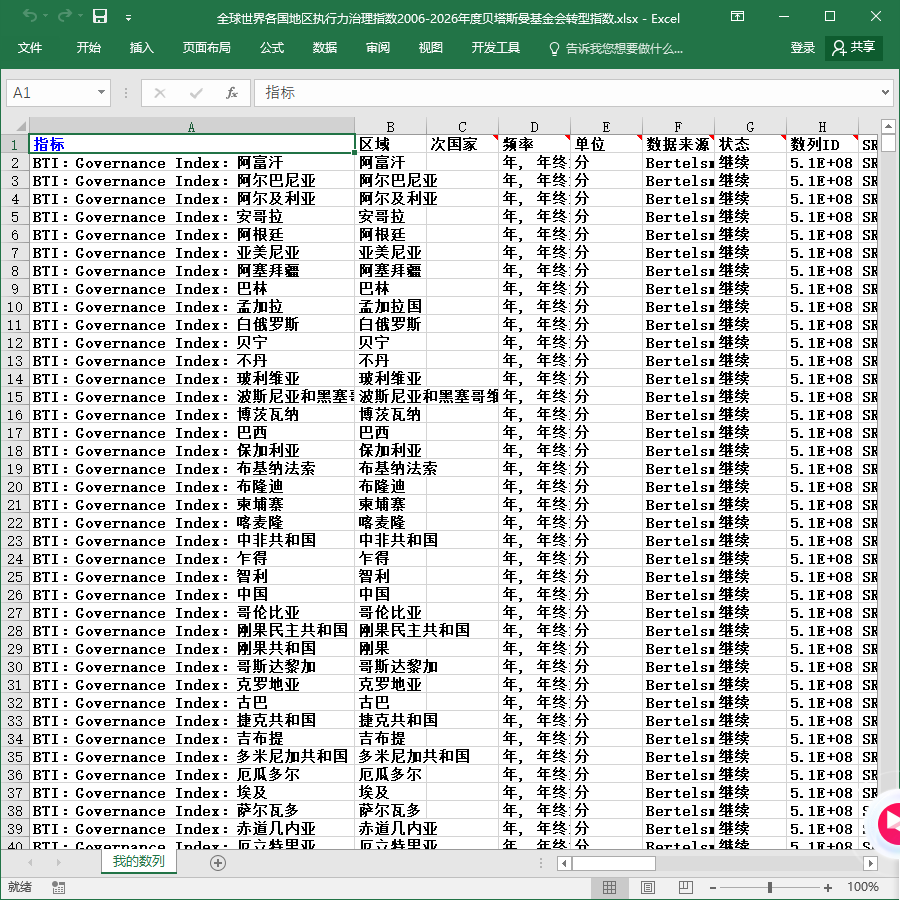Click the 共享 share button
The width and height of the screenshot is (900, 900).
854,48
